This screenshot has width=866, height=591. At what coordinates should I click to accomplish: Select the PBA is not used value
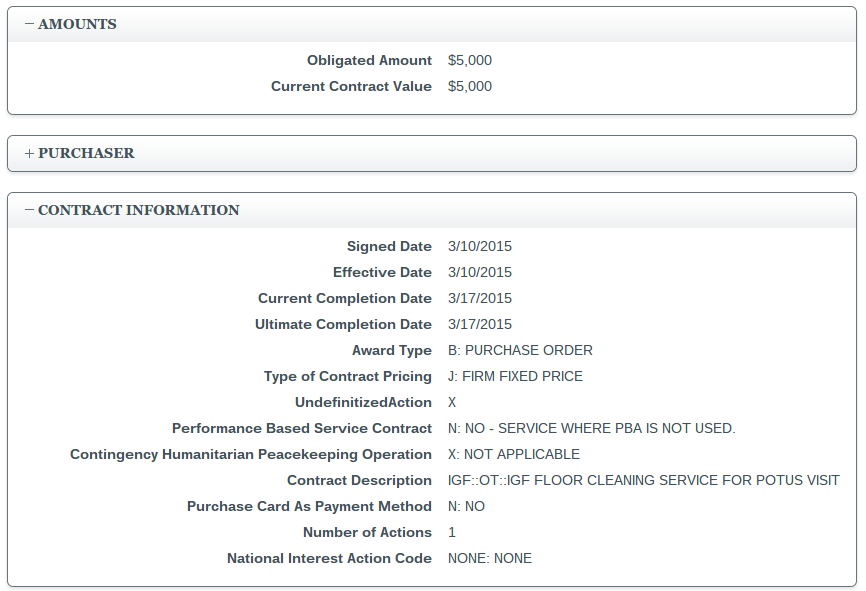click(591, 428)
